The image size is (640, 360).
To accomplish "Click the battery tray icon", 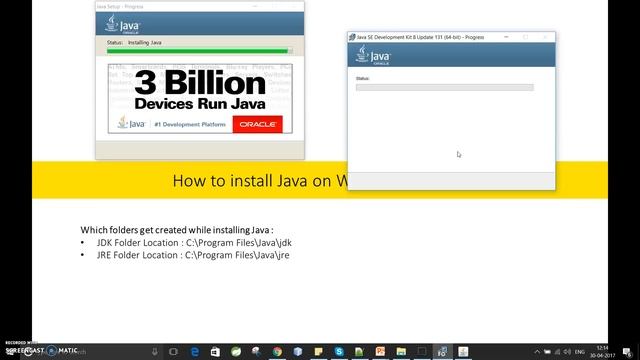I will (547, 352).
